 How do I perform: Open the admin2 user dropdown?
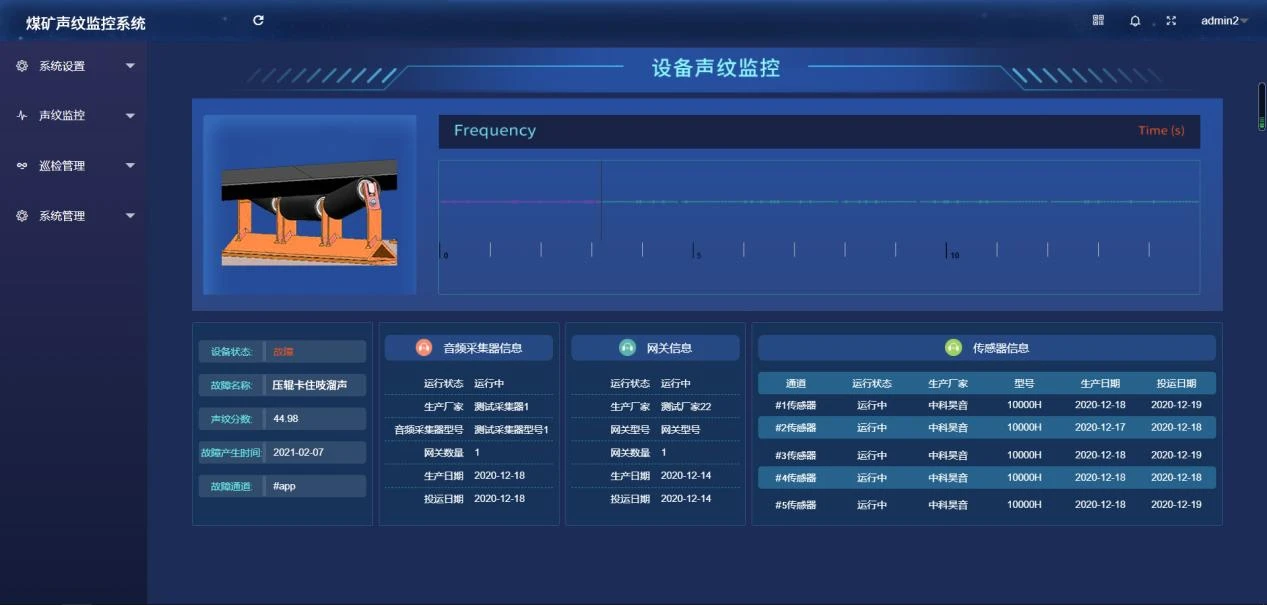coord(1225,21)
